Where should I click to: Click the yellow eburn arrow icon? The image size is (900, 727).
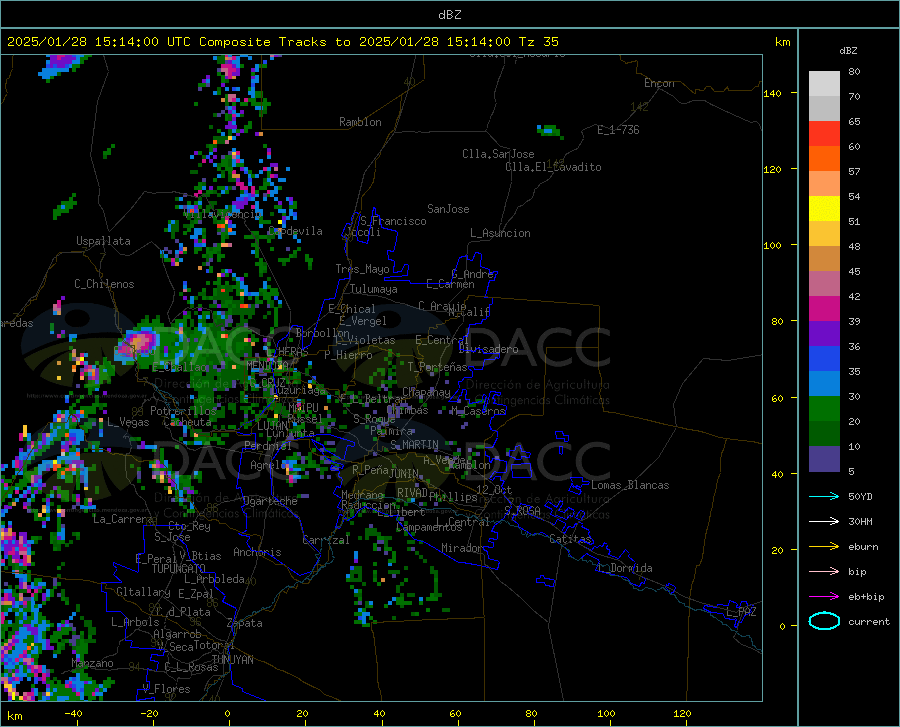[x=824, y=546]
